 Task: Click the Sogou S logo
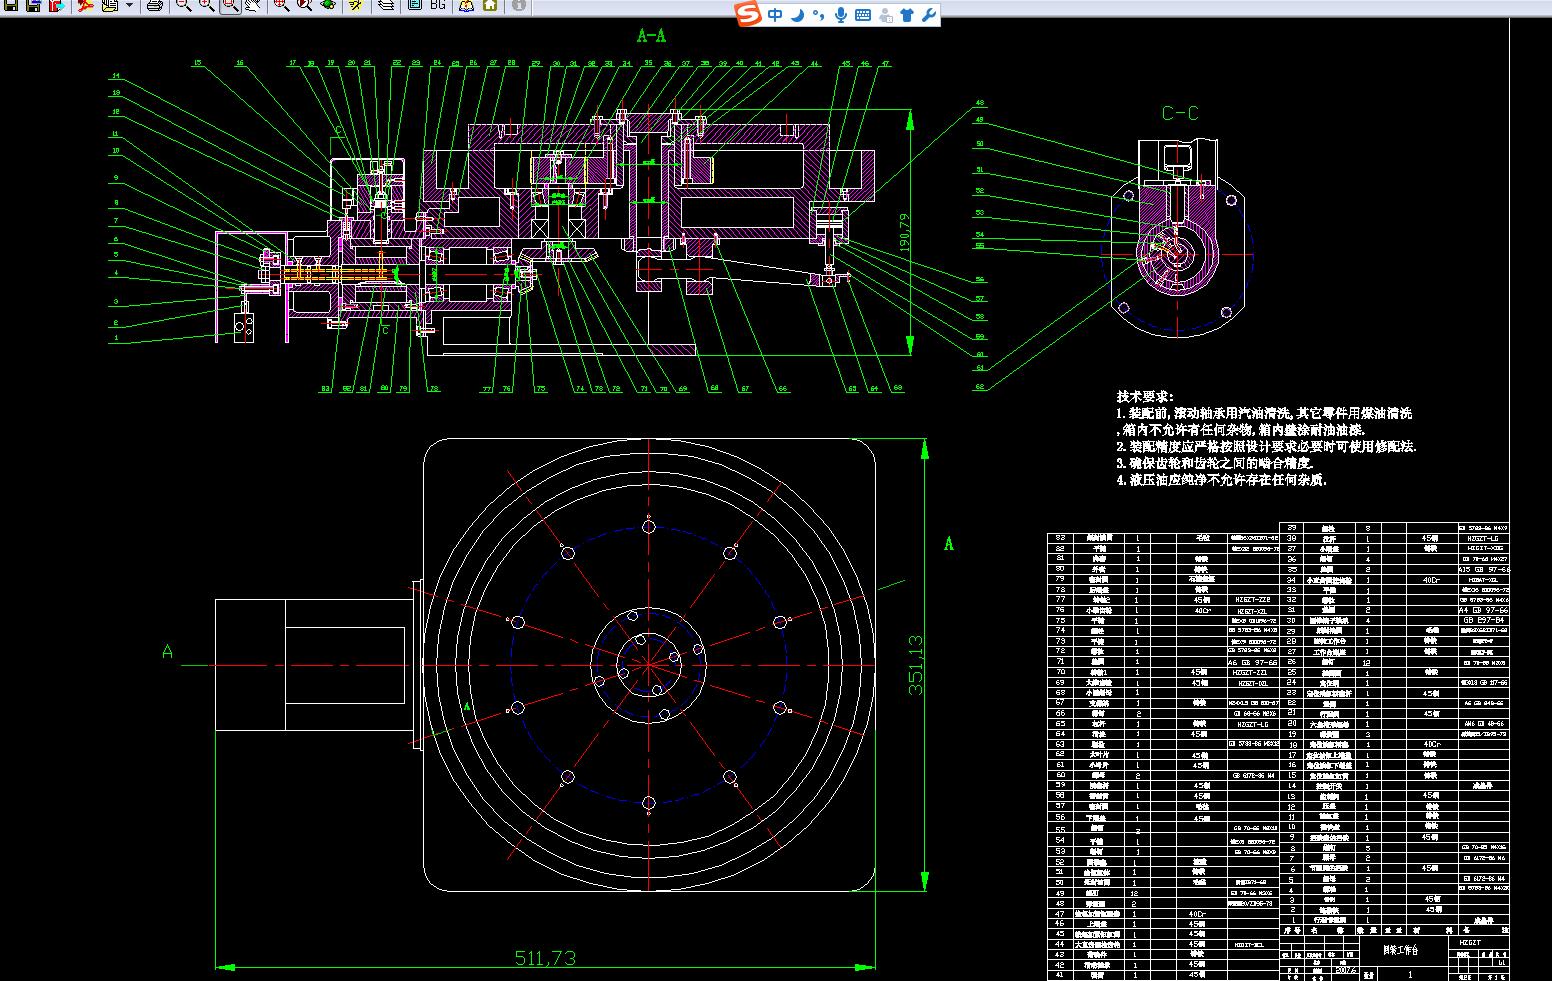pyautogui.click(x=749, y=14)
